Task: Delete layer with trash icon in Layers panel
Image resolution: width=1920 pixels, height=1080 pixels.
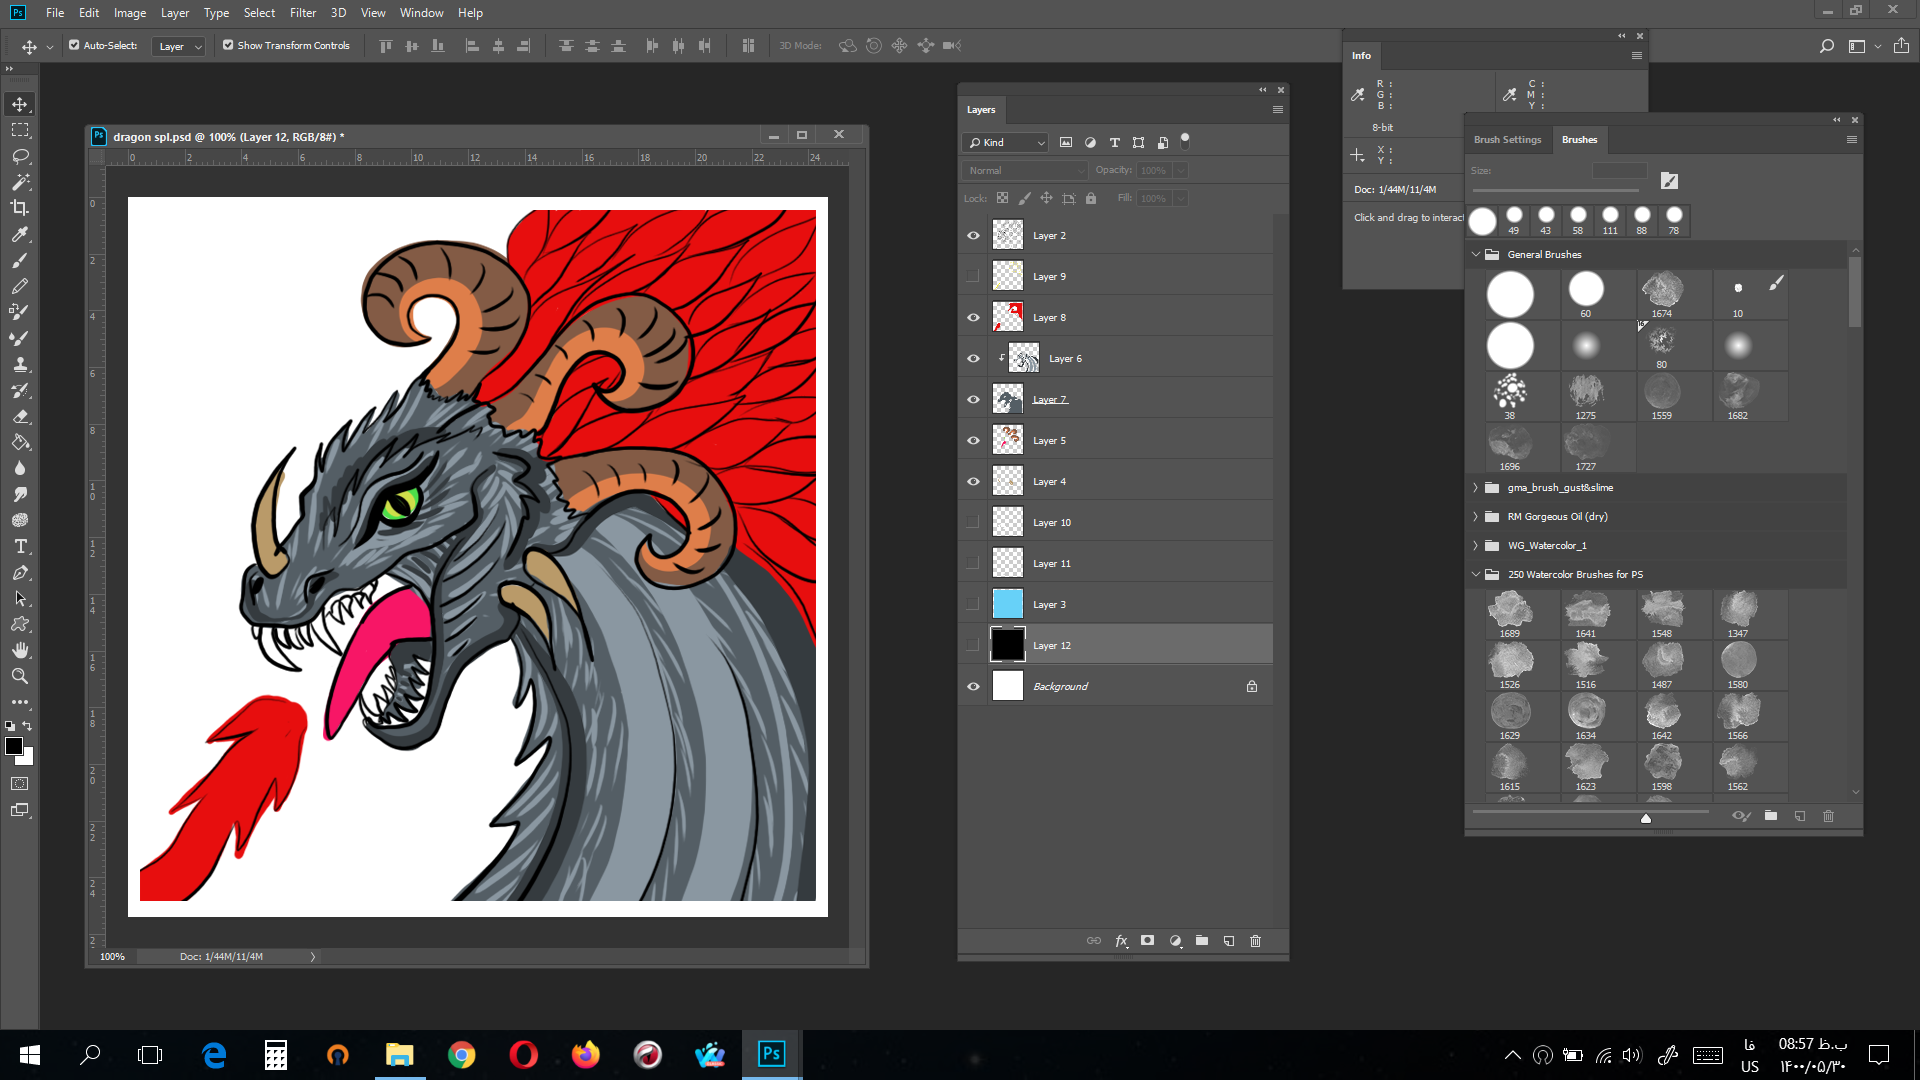Action: click(1256, 941)
